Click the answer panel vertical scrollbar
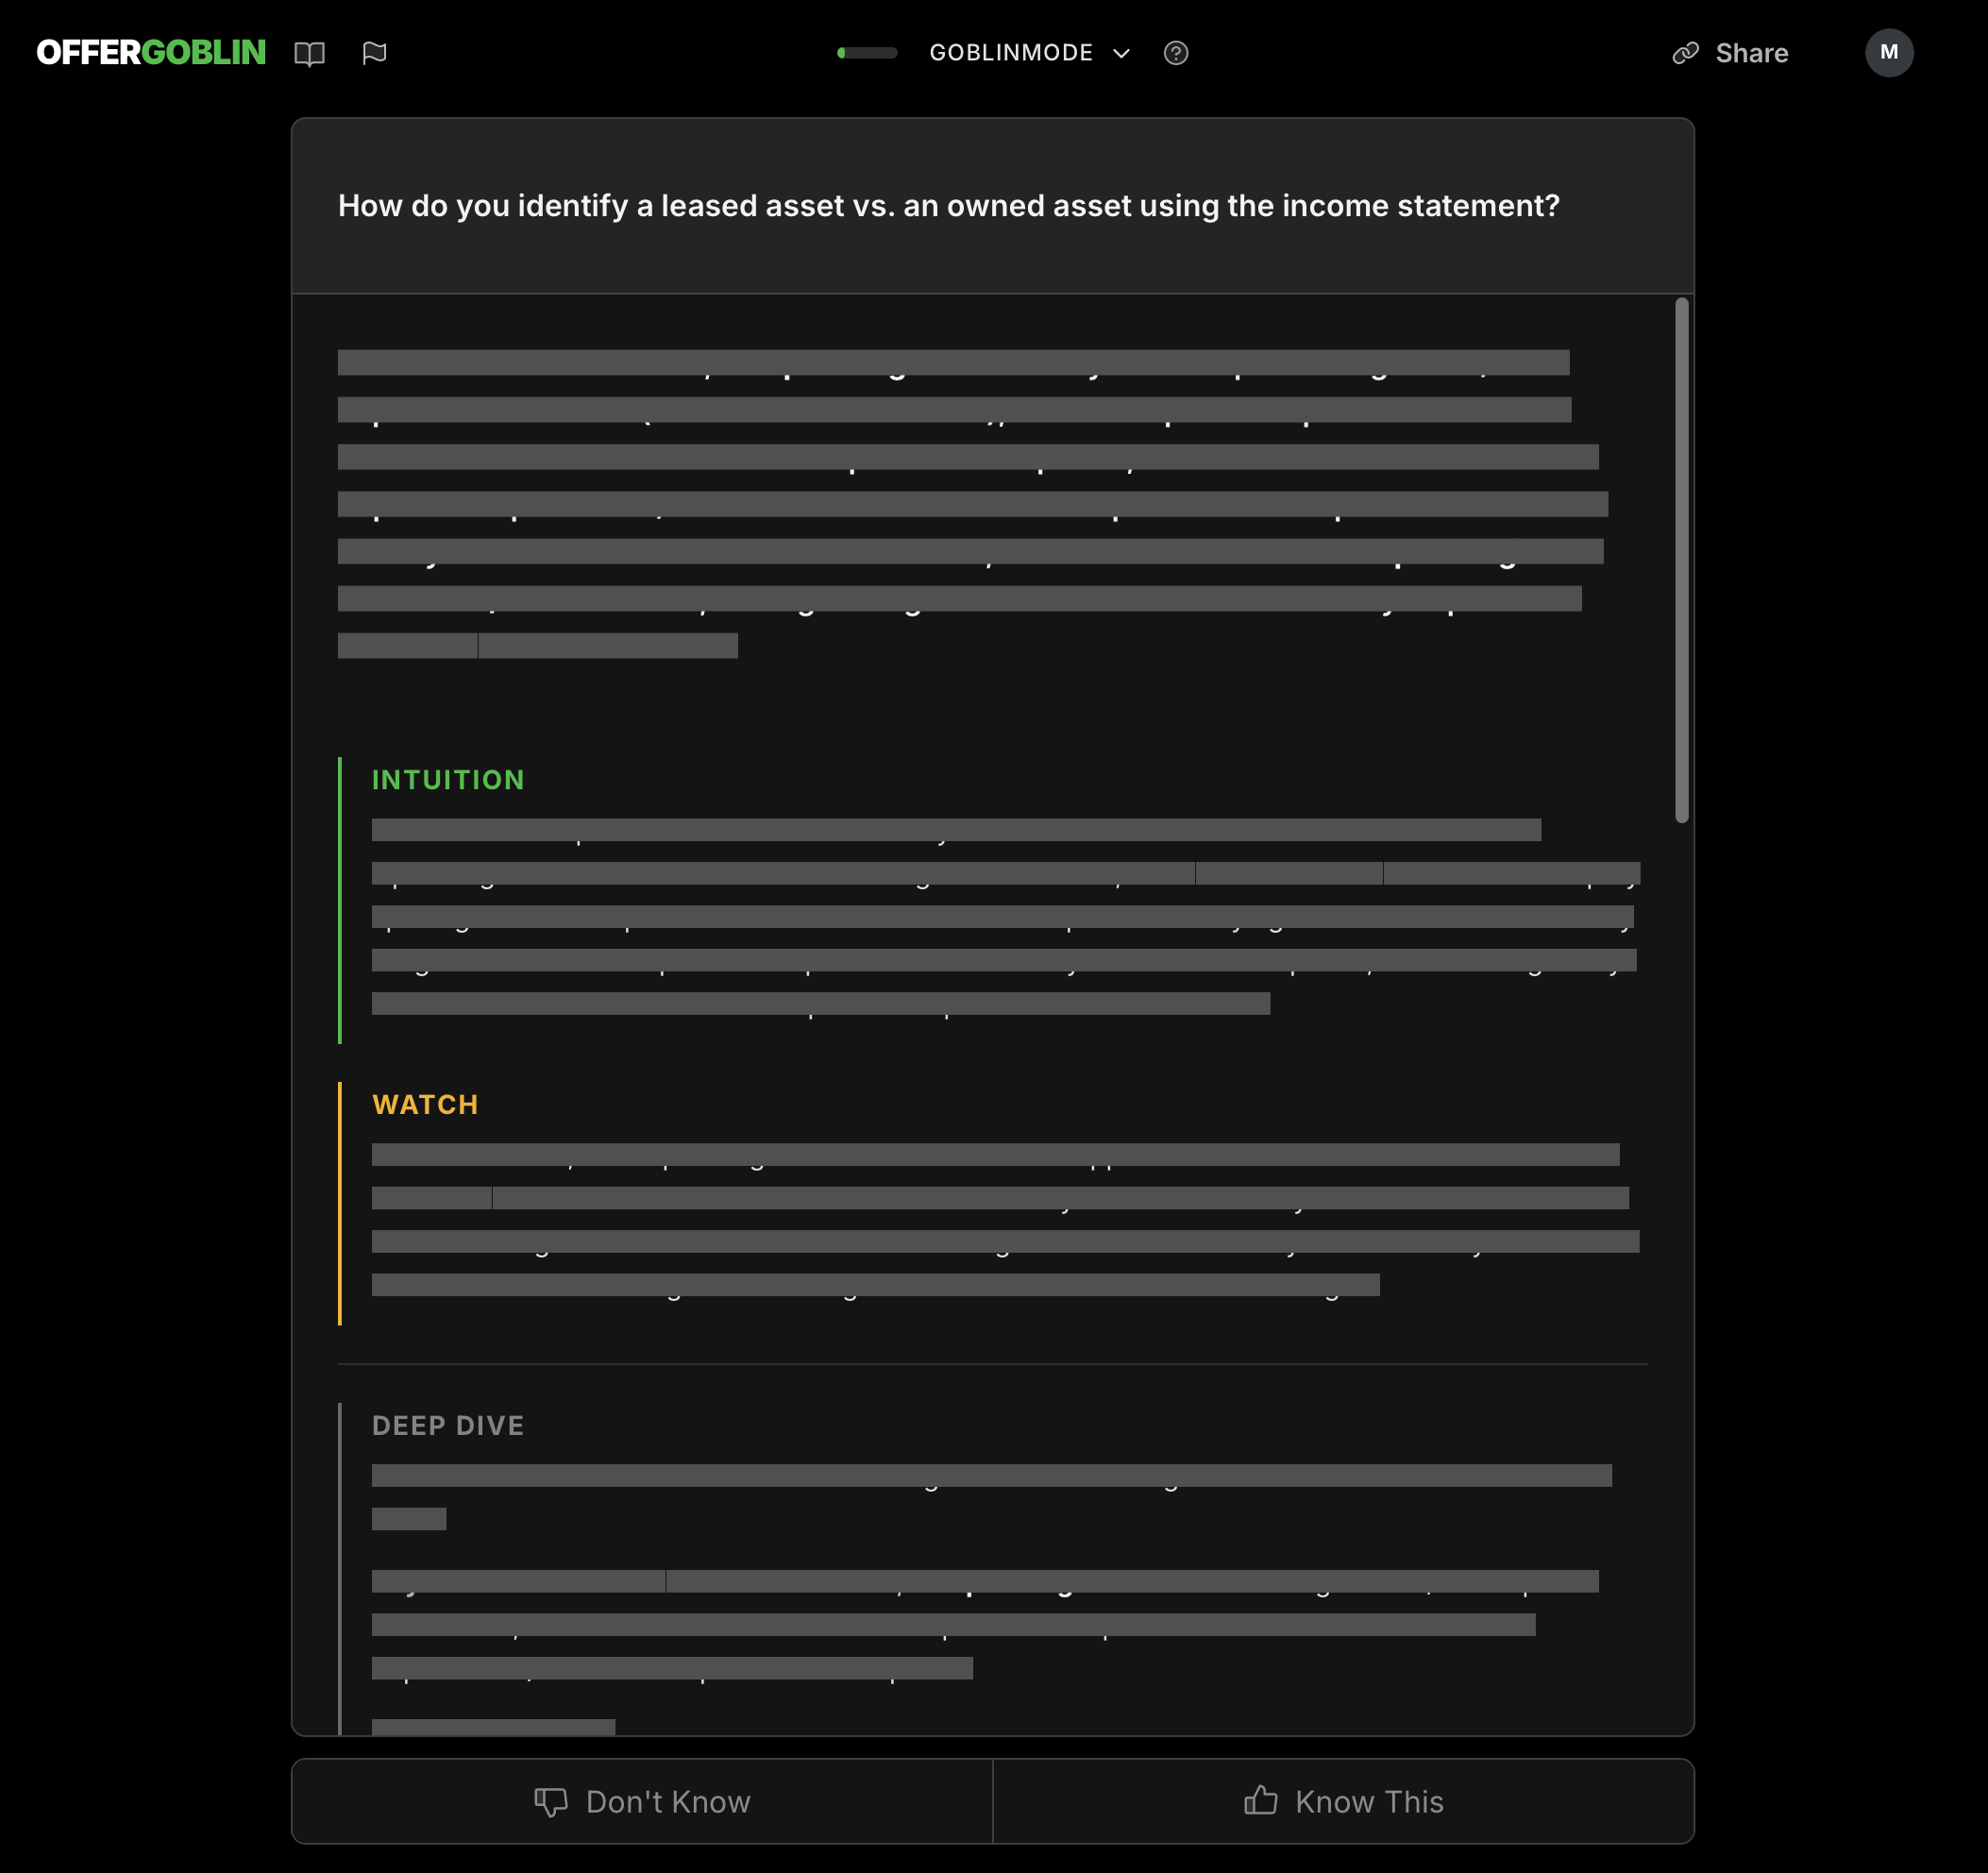This screenshot has height=1873, width=1988. [1682, 560]
